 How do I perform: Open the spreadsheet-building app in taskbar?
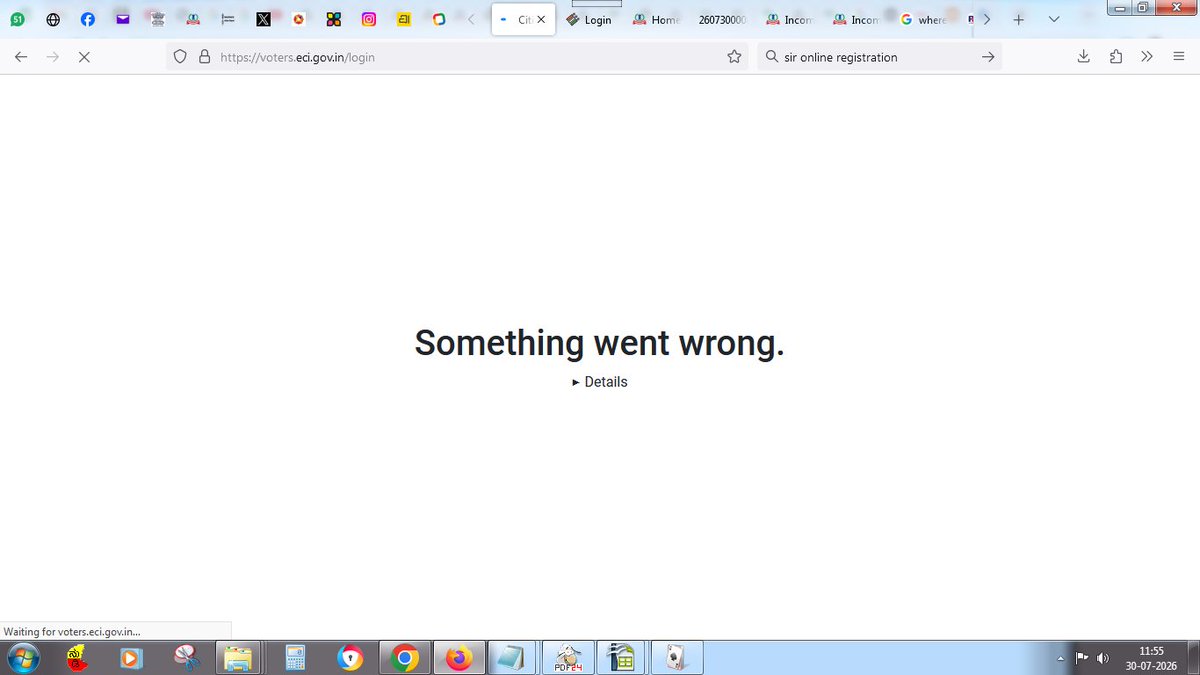tap(622, 657)
